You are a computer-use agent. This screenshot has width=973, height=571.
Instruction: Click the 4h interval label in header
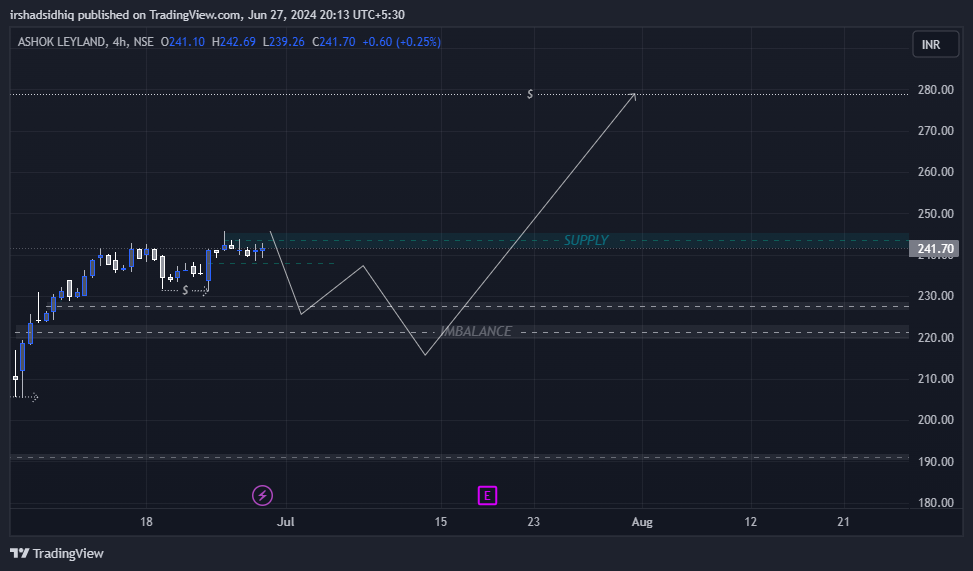click(x=120, y=42)
